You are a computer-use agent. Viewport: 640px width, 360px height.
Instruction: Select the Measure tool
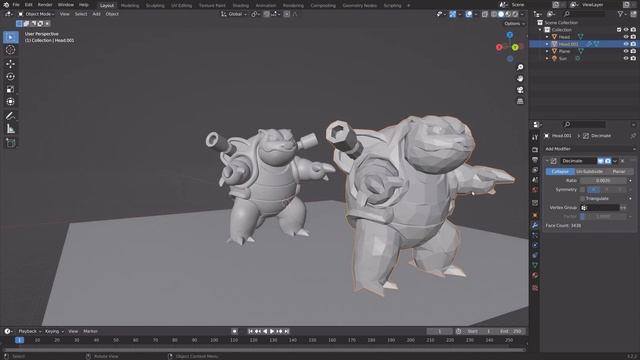[11, 129]
